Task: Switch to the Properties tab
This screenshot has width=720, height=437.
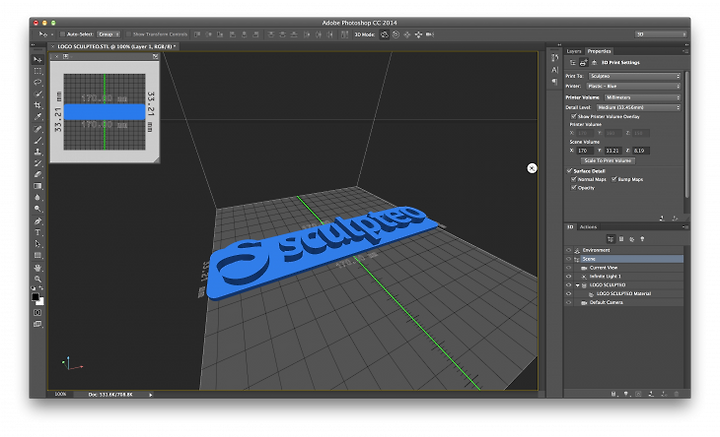Action: [599, 51]
